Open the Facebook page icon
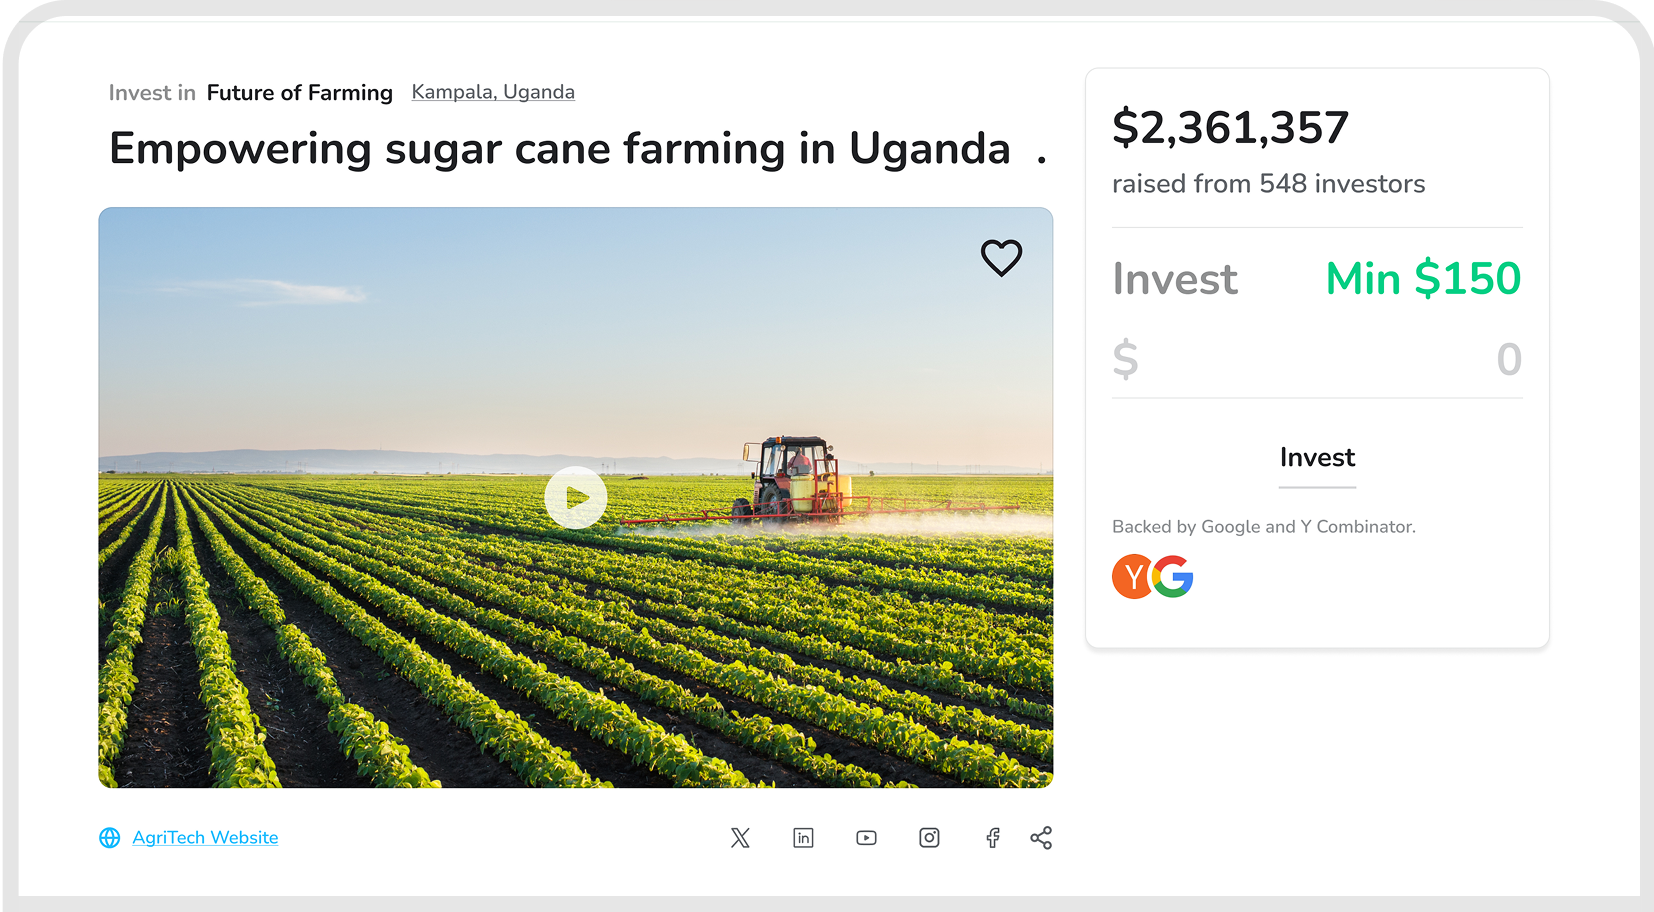 [992, 838]
